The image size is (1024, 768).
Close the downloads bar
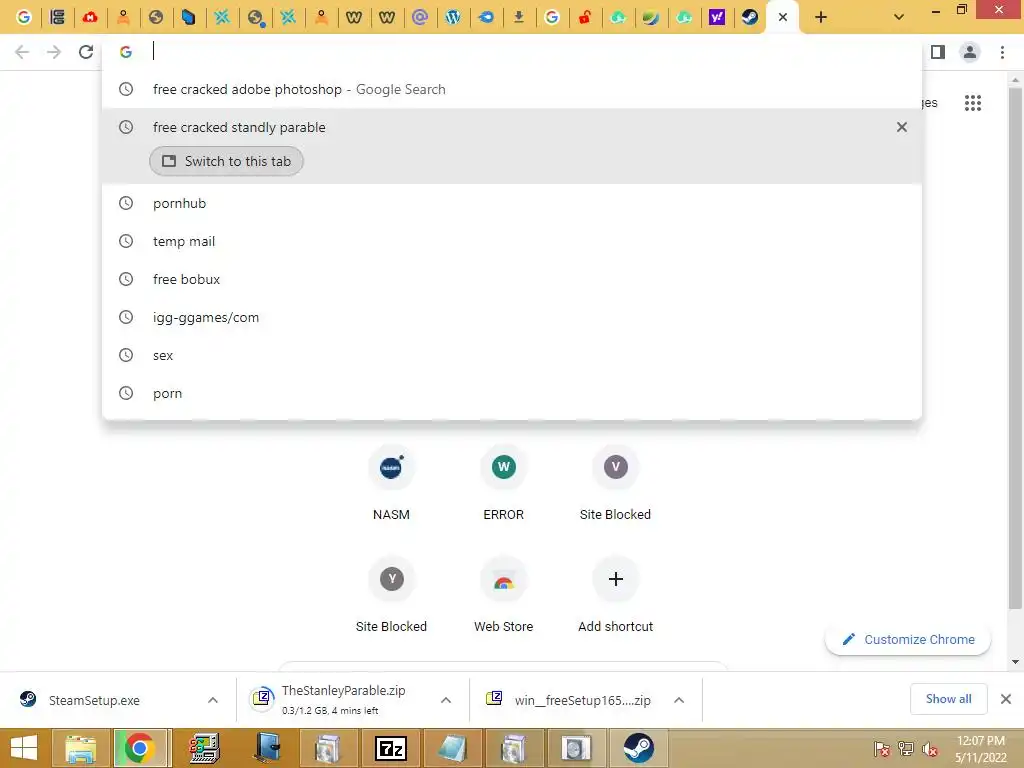1006,699
